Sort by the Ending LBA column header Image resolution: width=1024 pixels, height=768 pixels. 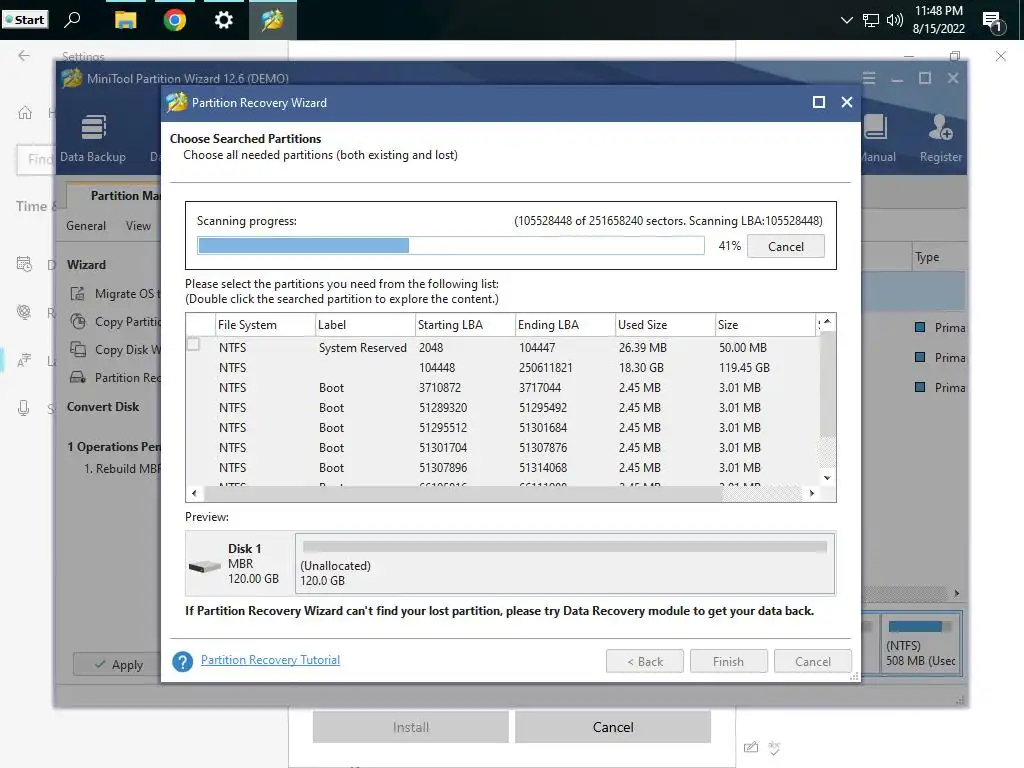pos(565,325)
